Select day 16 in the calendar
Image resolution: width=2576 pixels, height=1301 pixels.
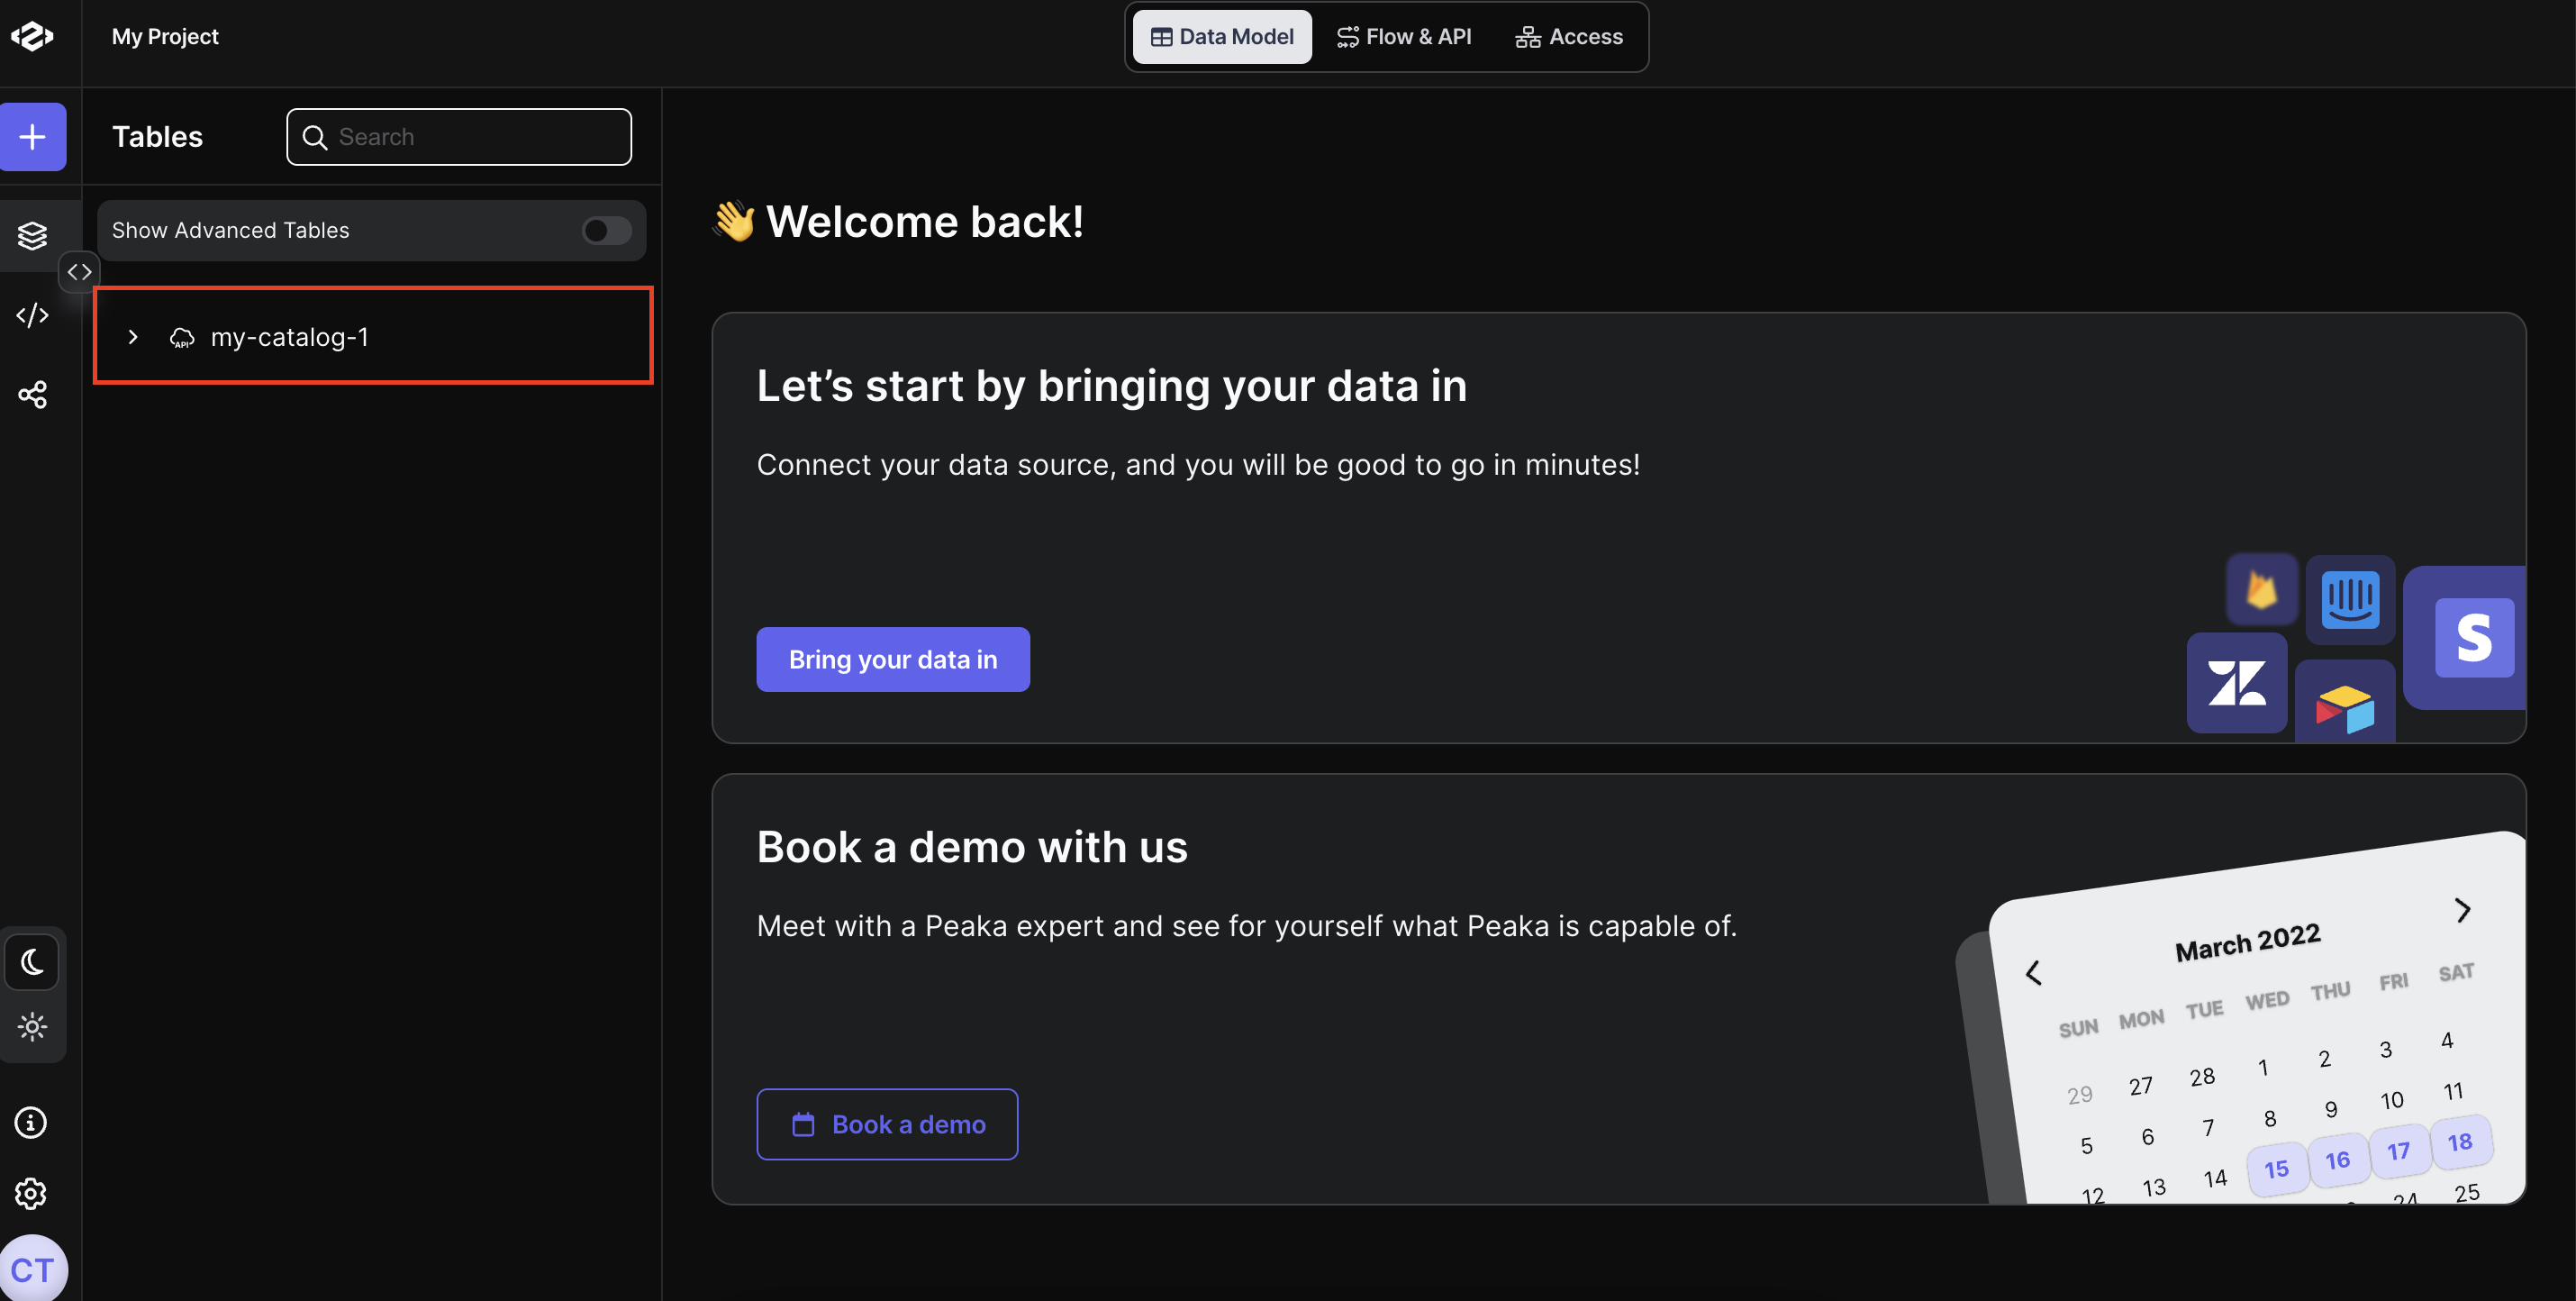click(x=2338, y=1160)
